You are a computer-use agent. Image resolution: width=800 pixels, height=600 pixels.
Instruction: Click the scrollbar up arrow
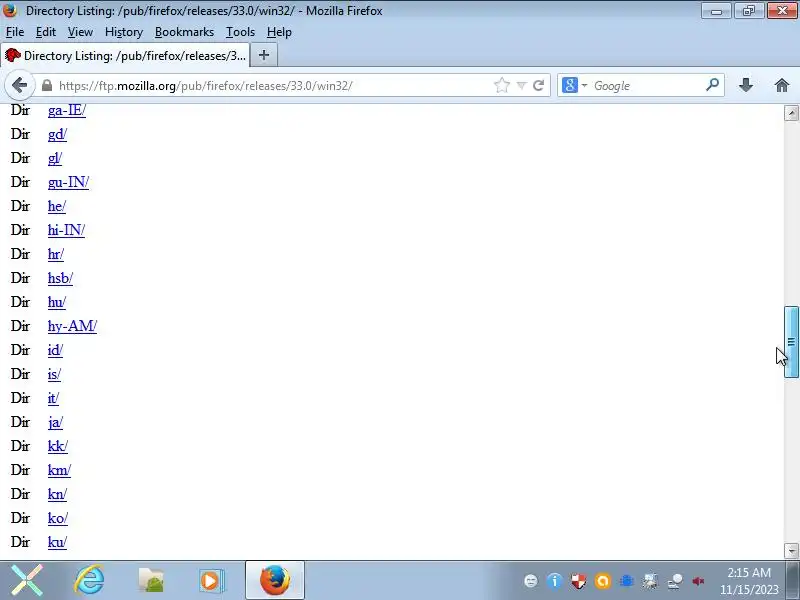coord(791,113)
